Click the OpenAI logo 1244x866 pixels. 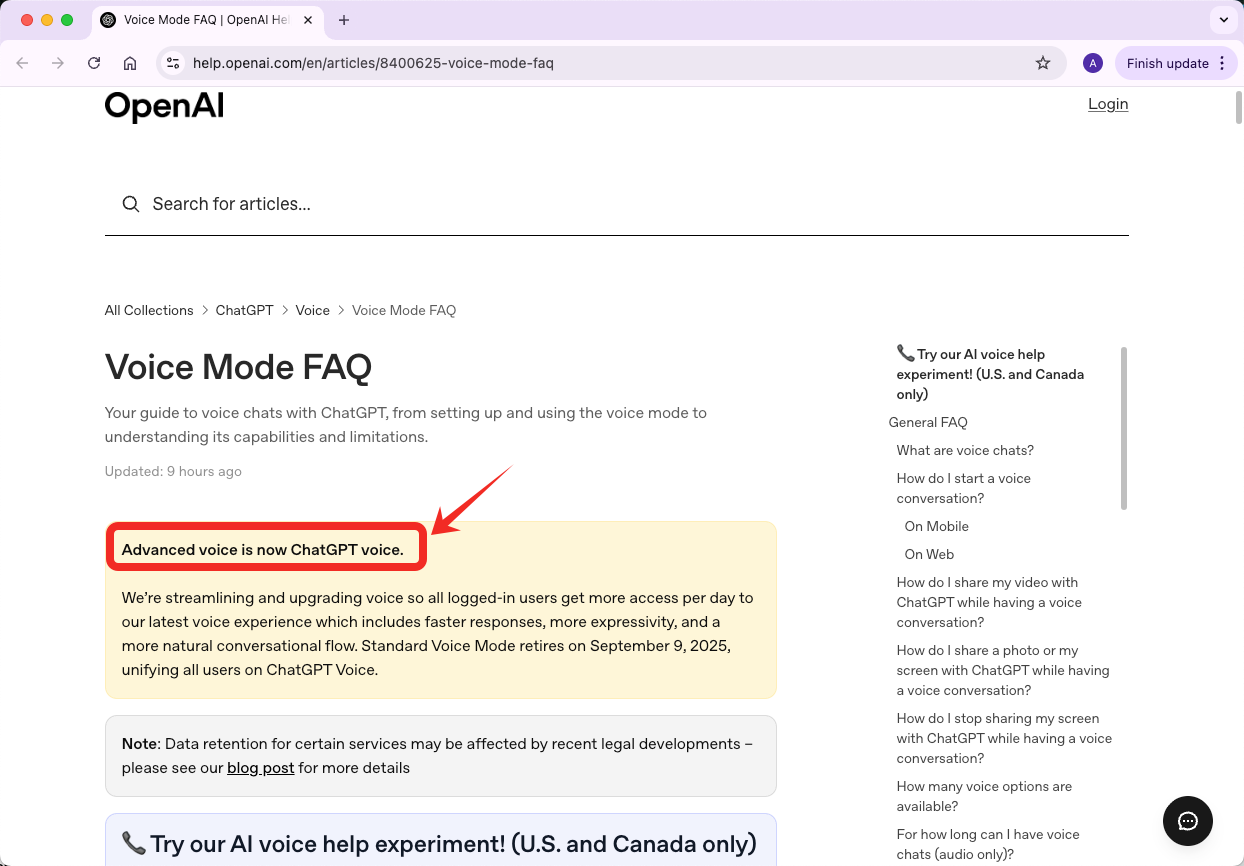[164, 106]
